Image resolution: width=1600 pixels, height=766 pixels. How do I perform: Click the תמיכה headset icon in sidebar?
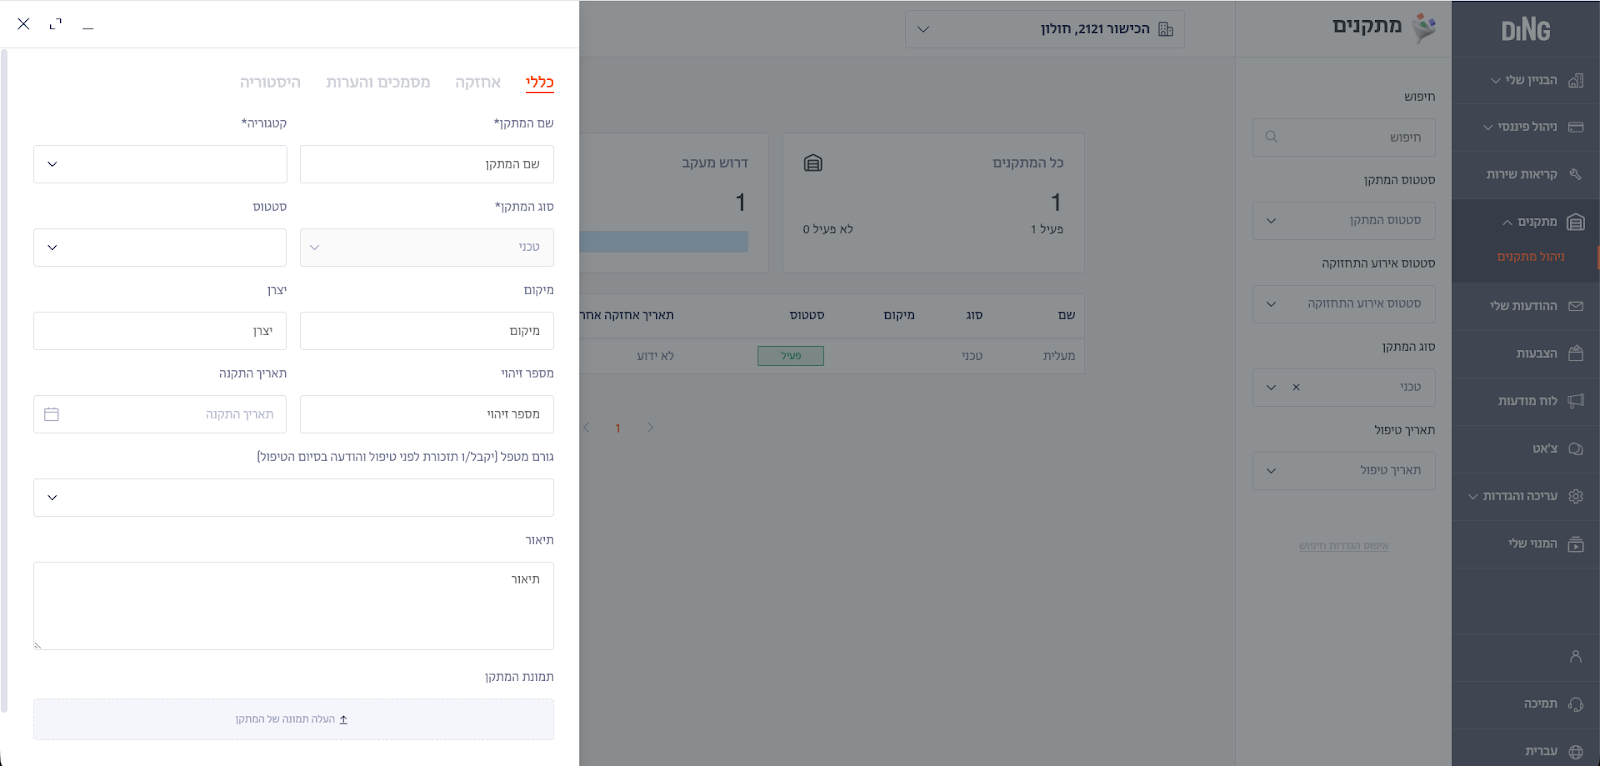(x=1576, y=704)
